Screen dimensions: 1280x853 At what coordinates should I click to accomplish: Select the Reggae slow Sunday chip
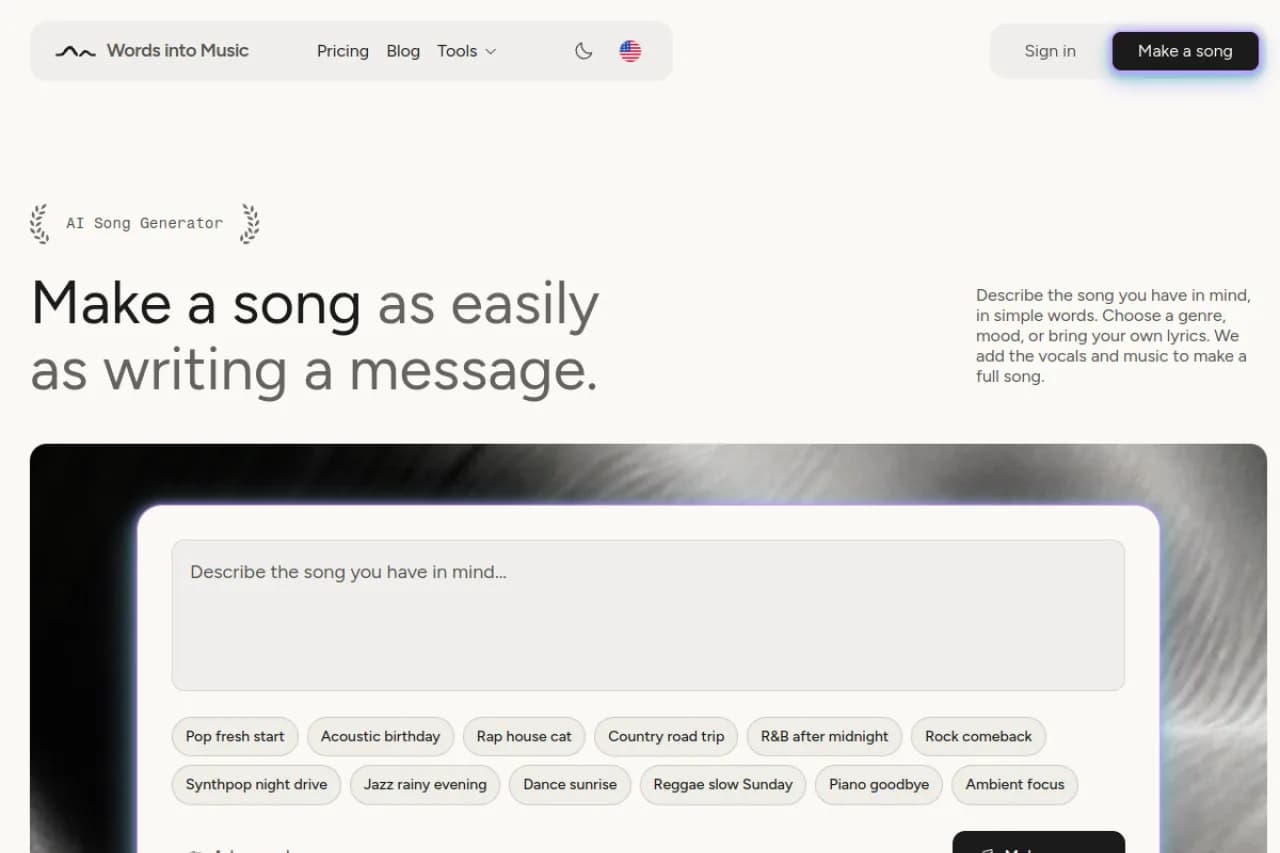click(x=723, y=784)
